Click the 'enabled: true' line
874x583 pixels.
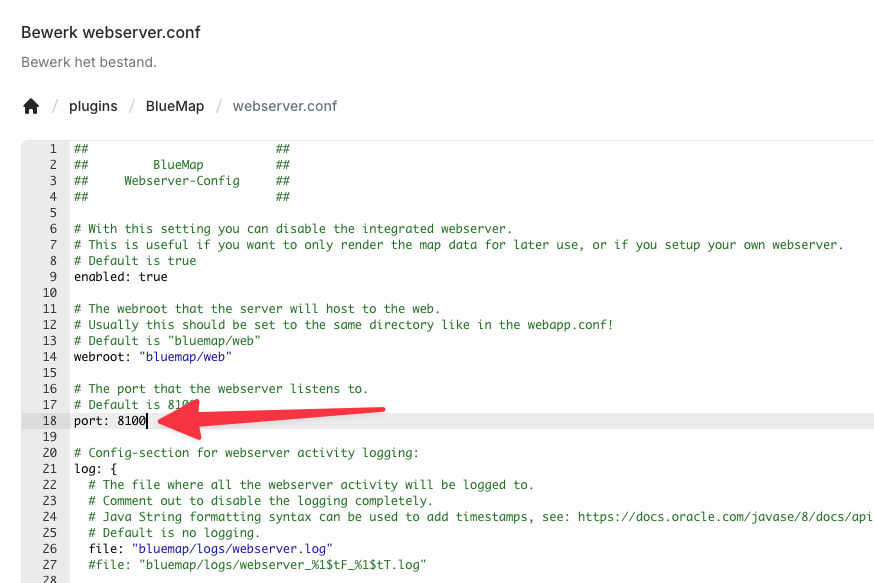(120, 277)
